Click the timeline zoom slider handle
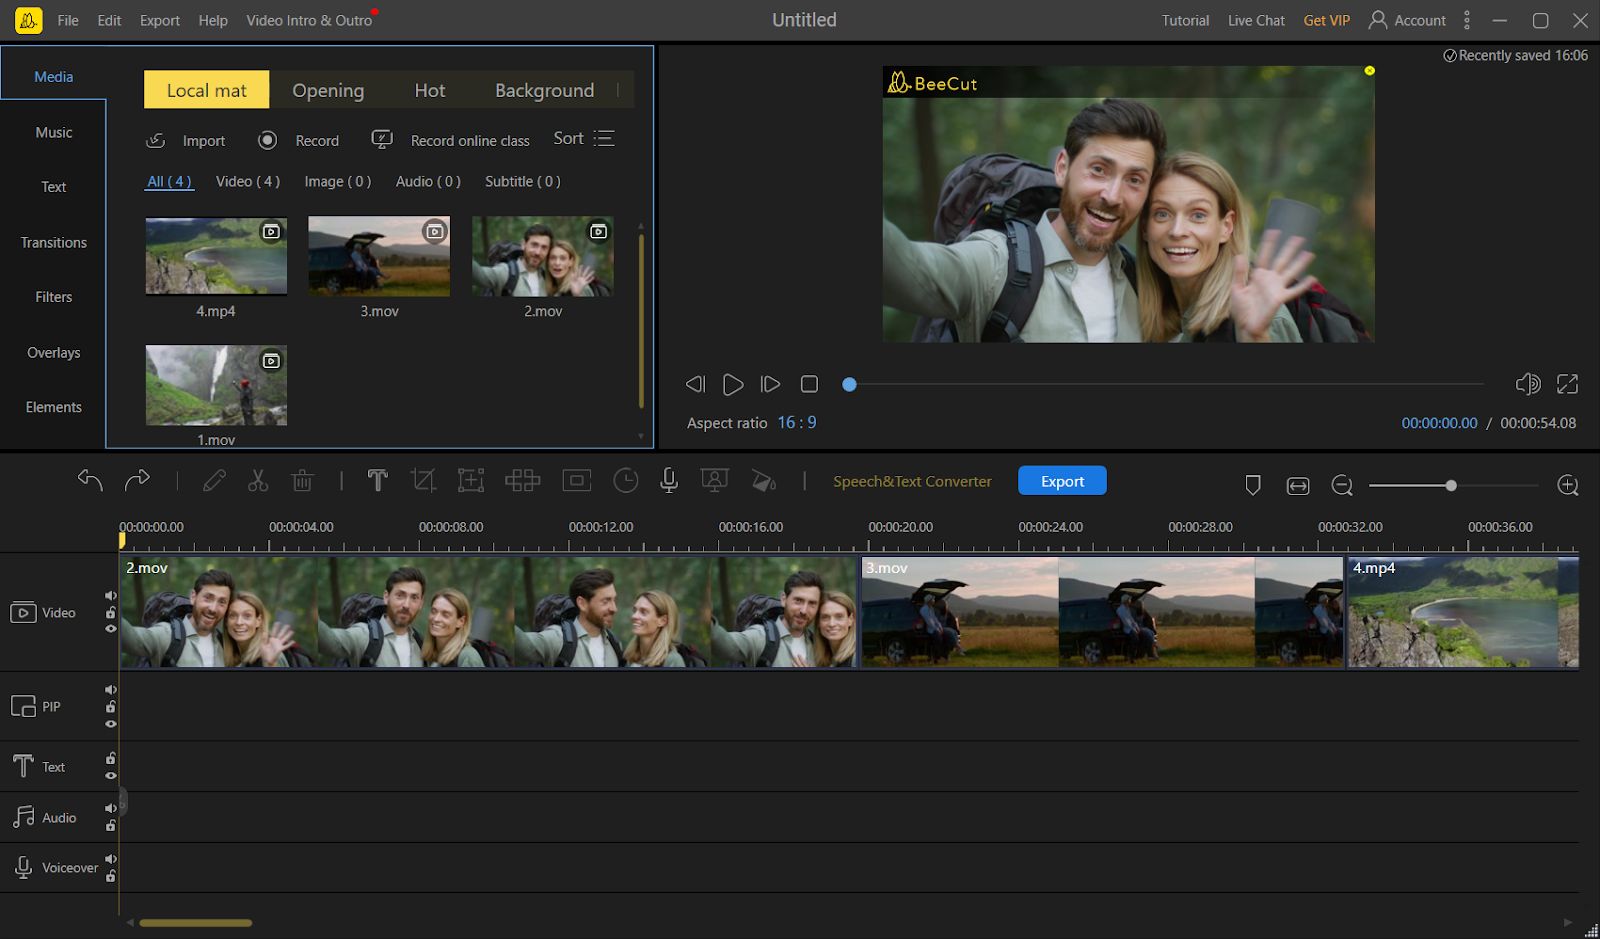The image size is (1600, 939). tap(1451, 486)
